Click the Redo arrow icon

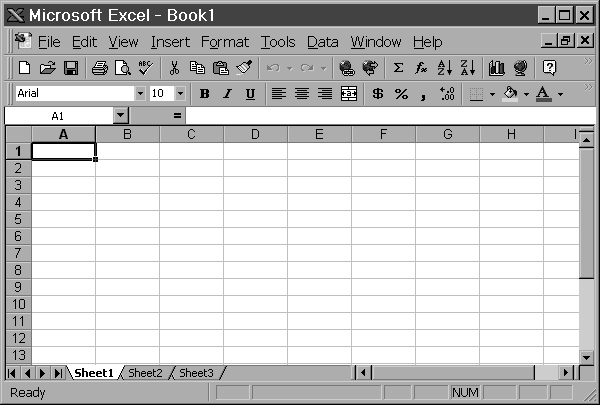pos(307,68)
